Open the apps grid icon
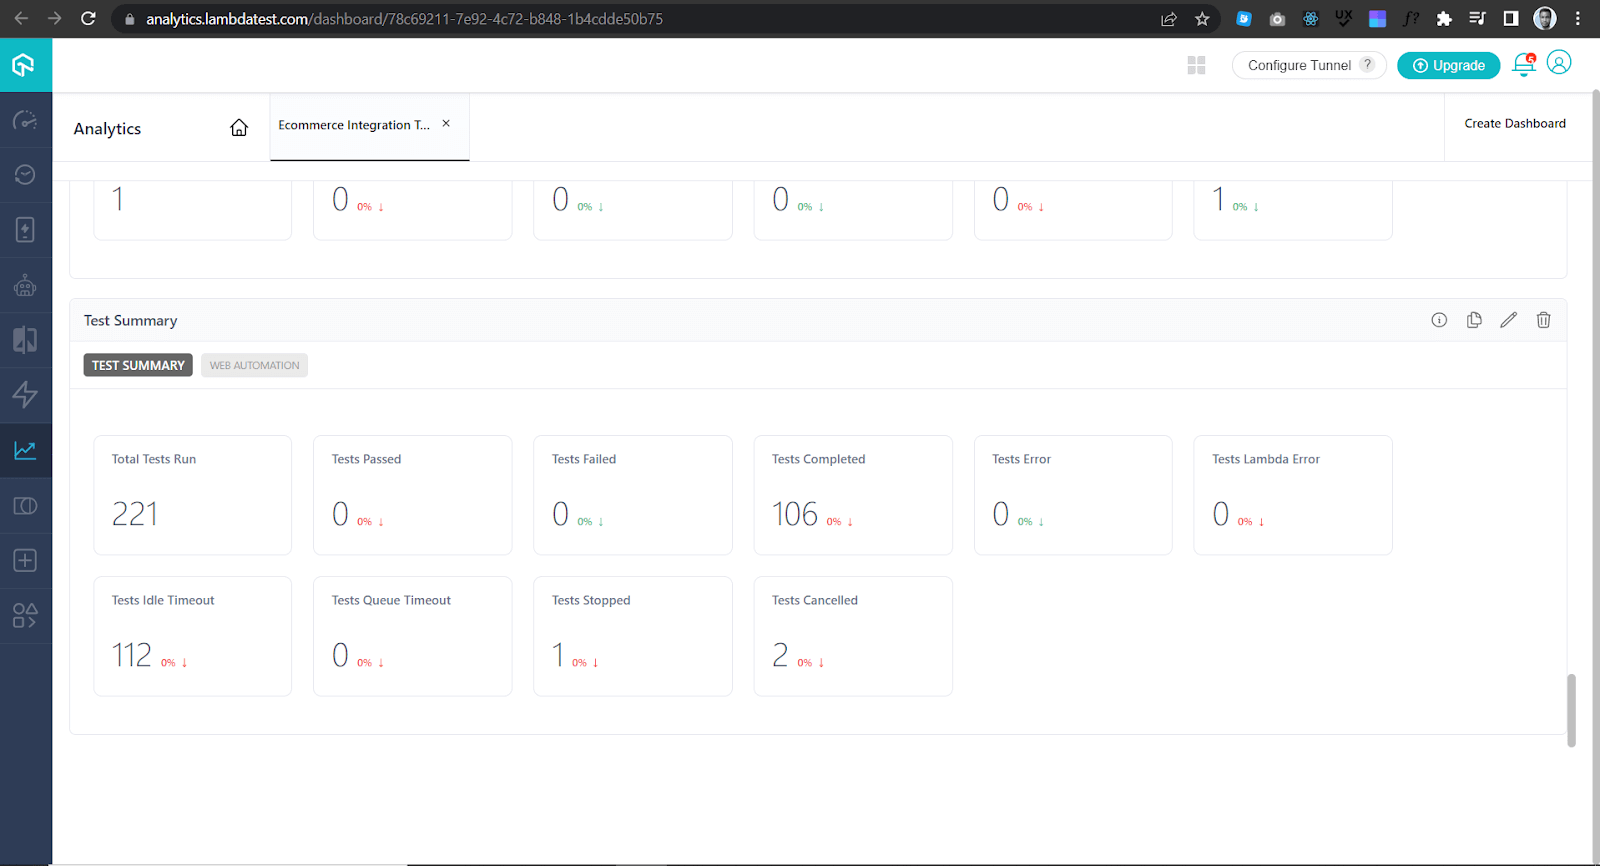Viewport: 1600px width, 866px height. [1196, 65]
